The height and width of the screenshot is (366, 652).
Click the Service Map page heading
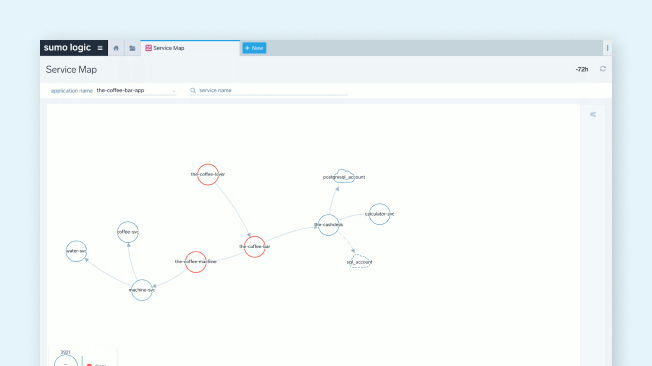point(71,69)
